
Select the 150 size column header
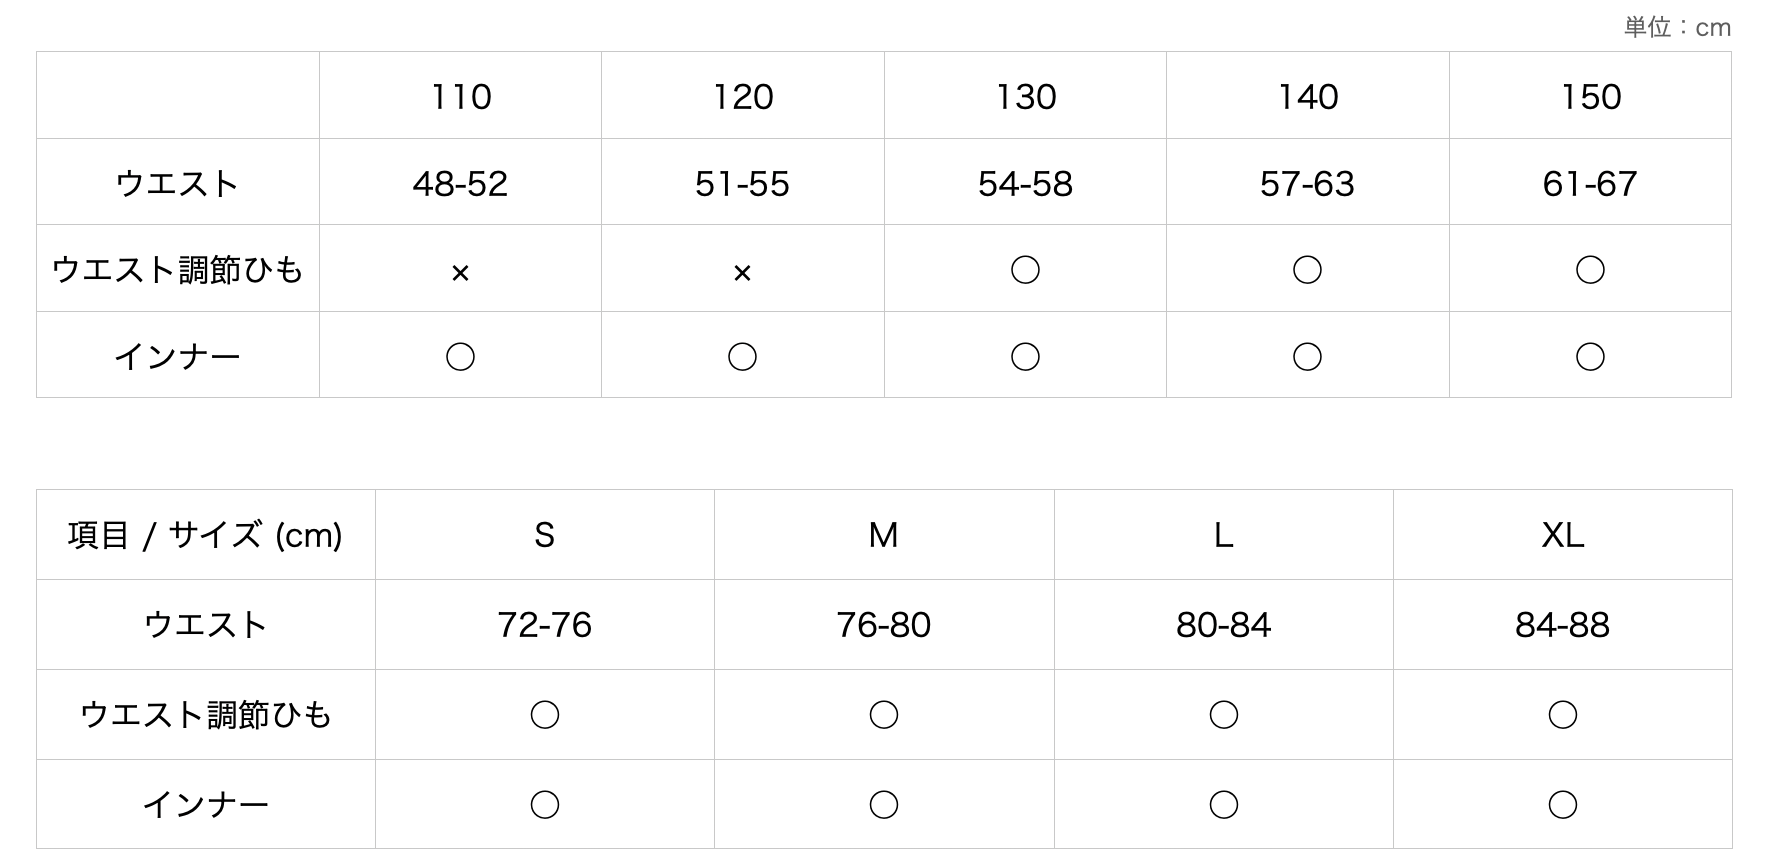(1591, 97)
